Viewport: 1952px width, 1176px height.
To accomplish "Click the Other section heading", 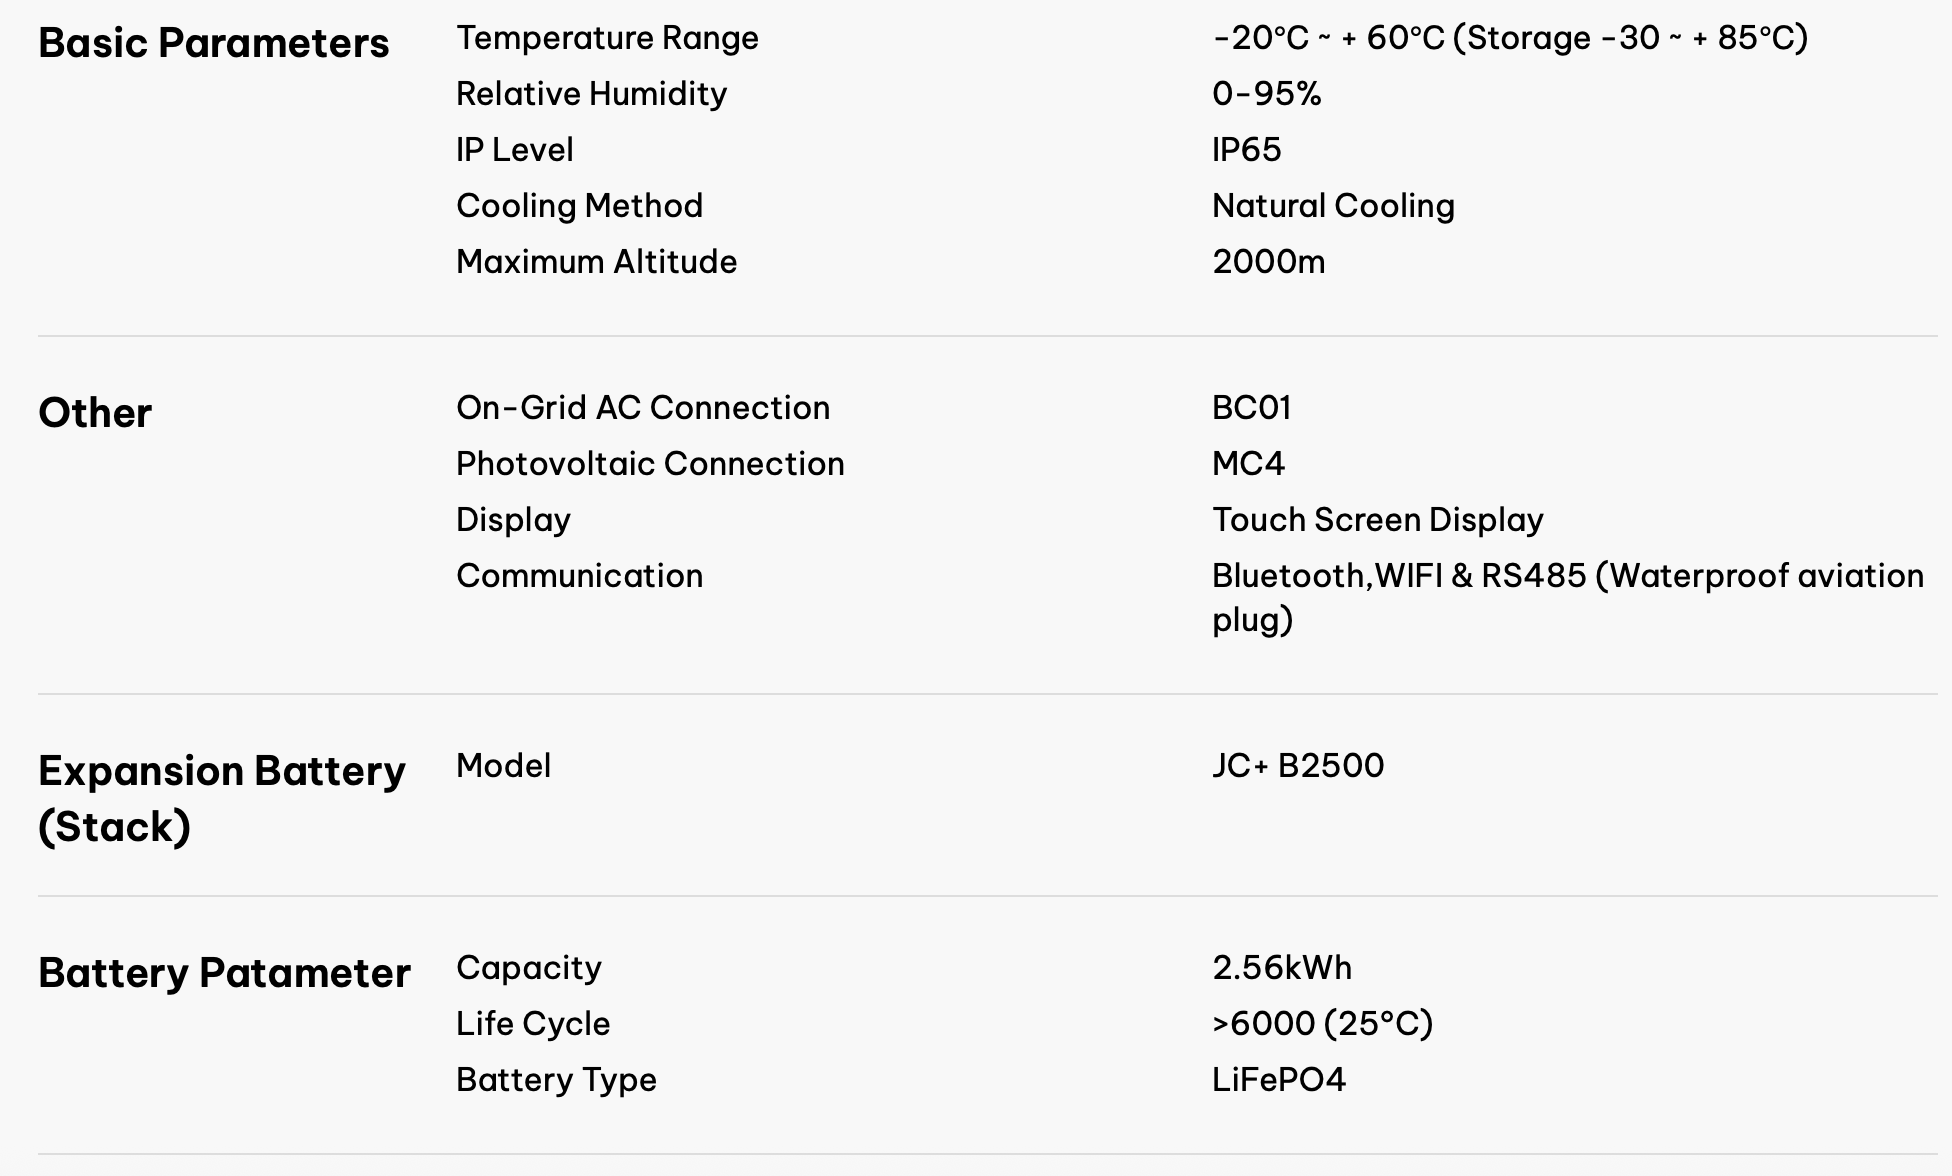I will click(x=95, y=413).
